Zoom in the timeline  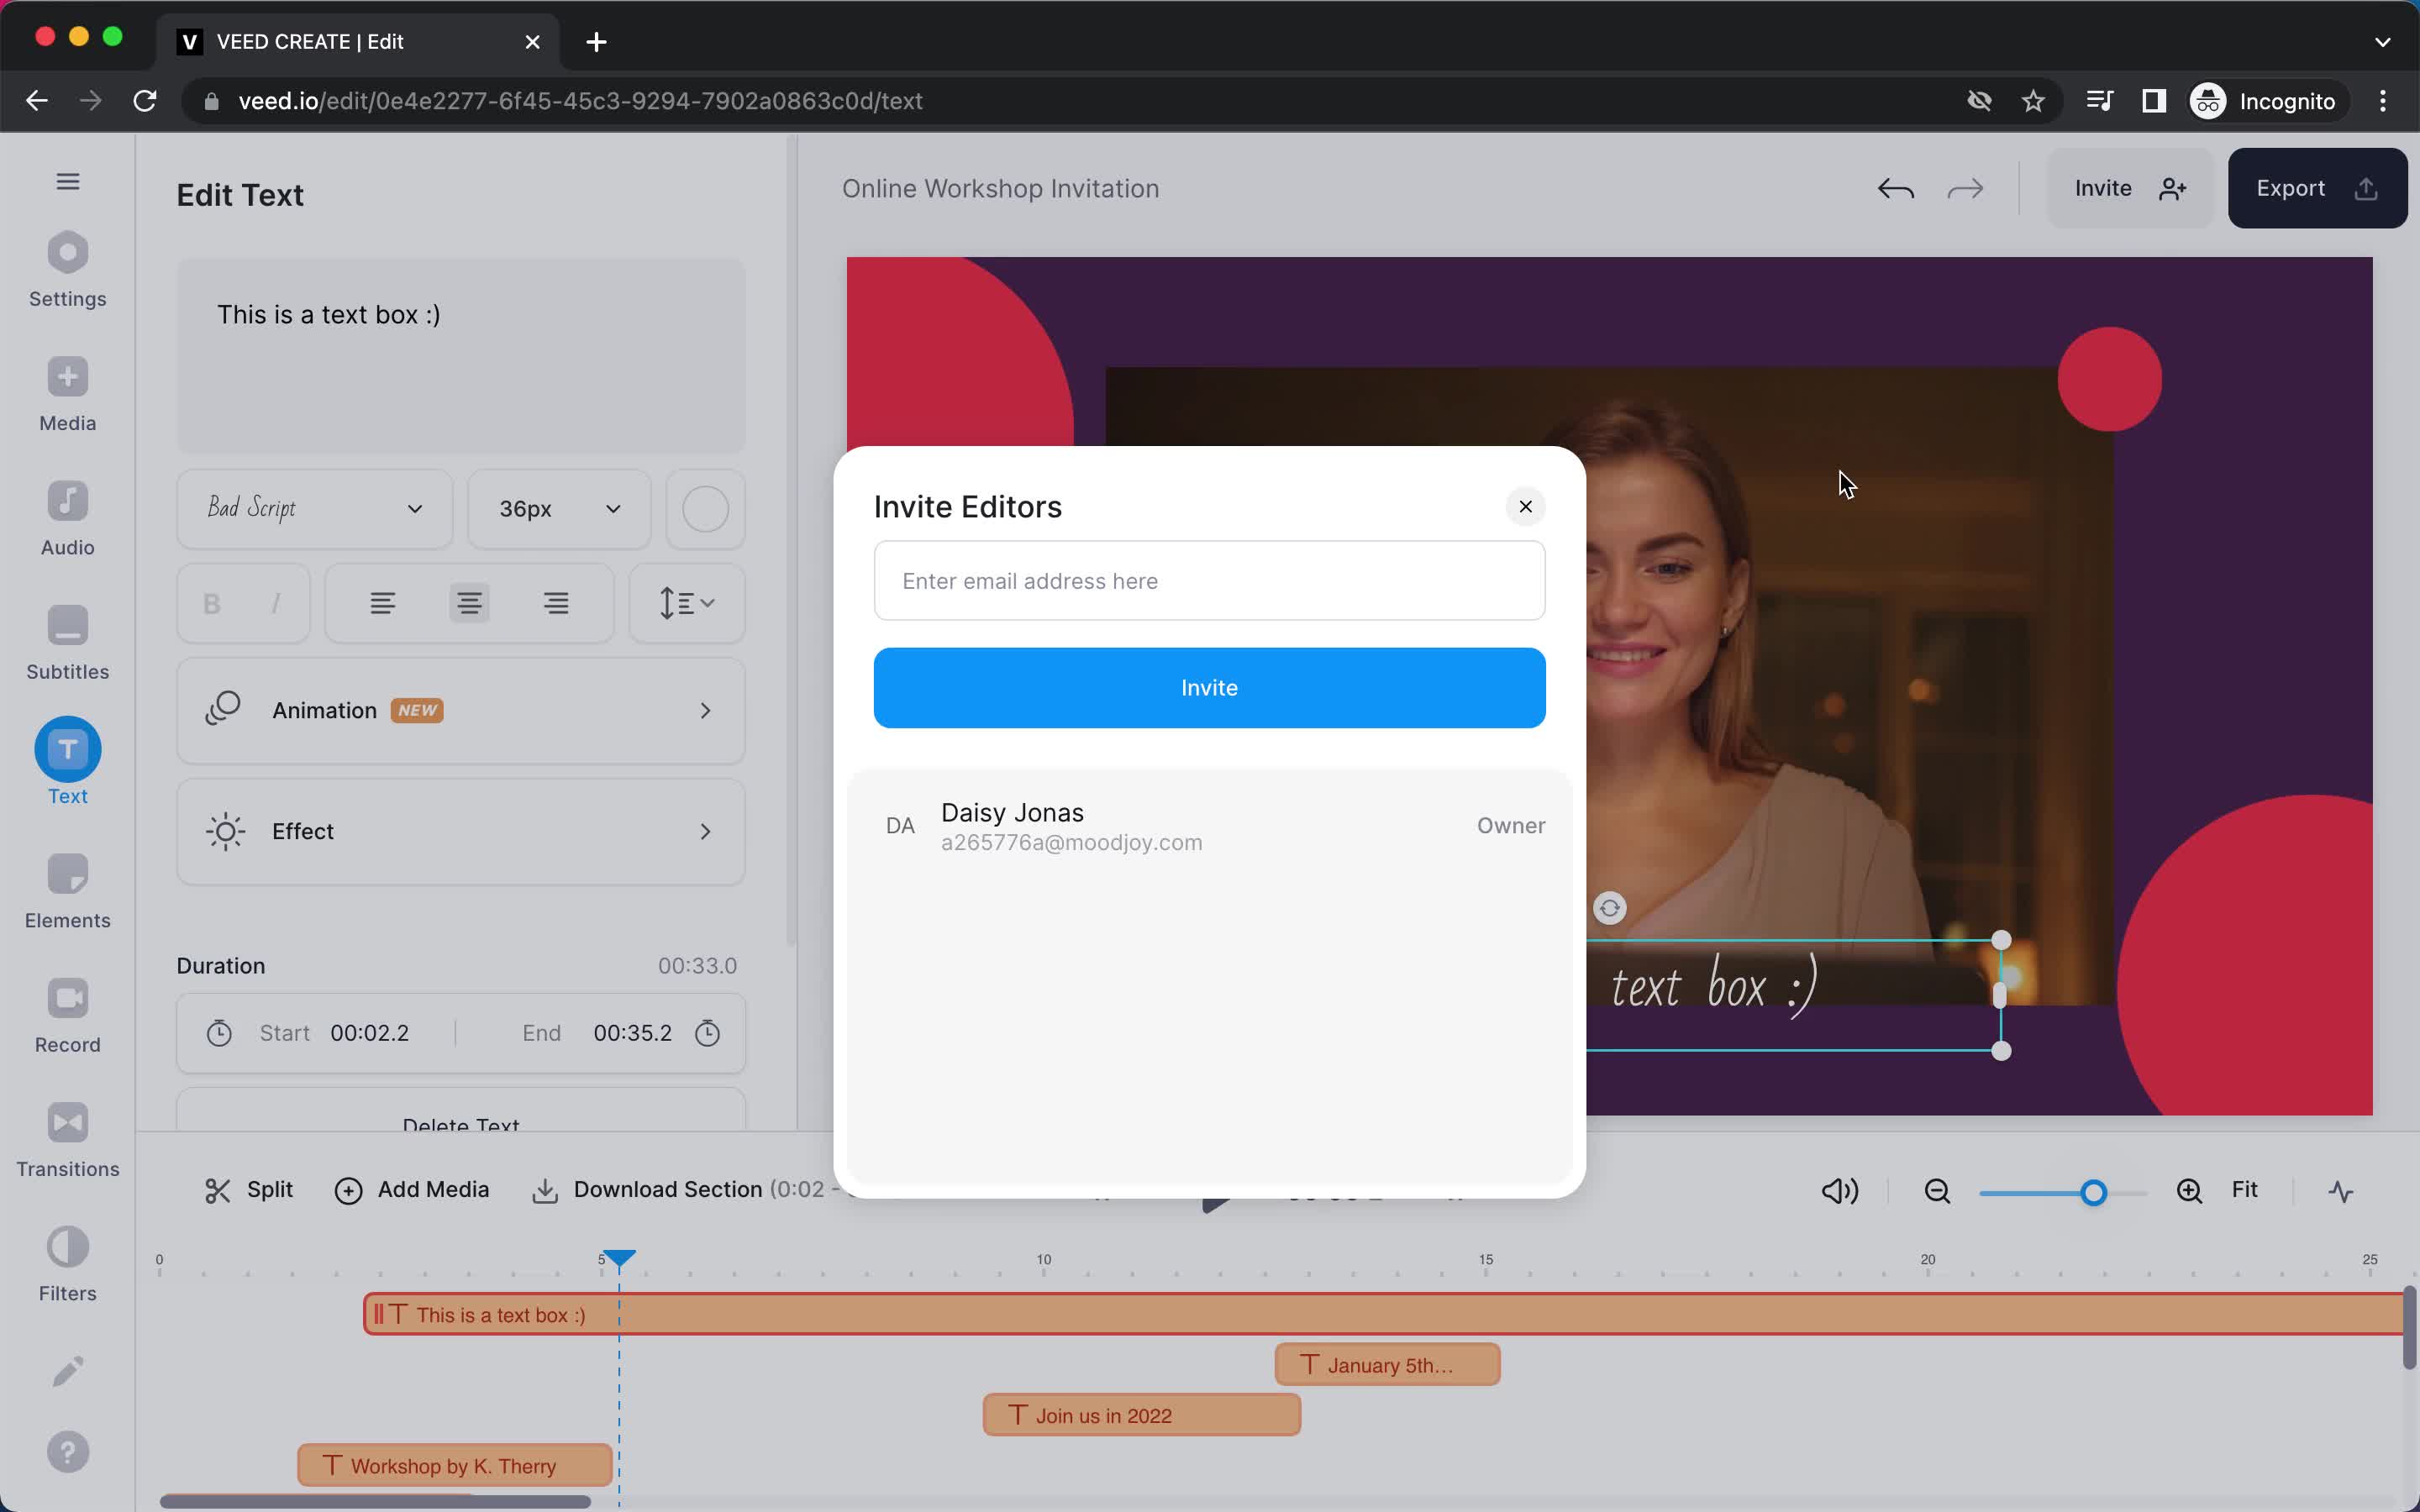pyautogui.click(x=2189, y=1190)
